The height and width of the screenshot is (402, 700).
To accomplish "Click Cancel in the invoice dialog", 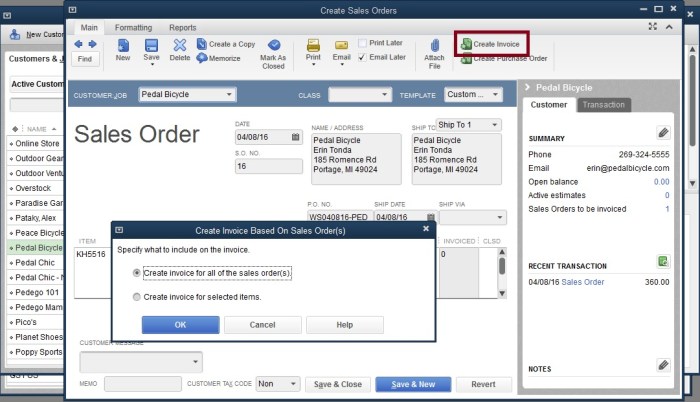I will click(262, 325).
